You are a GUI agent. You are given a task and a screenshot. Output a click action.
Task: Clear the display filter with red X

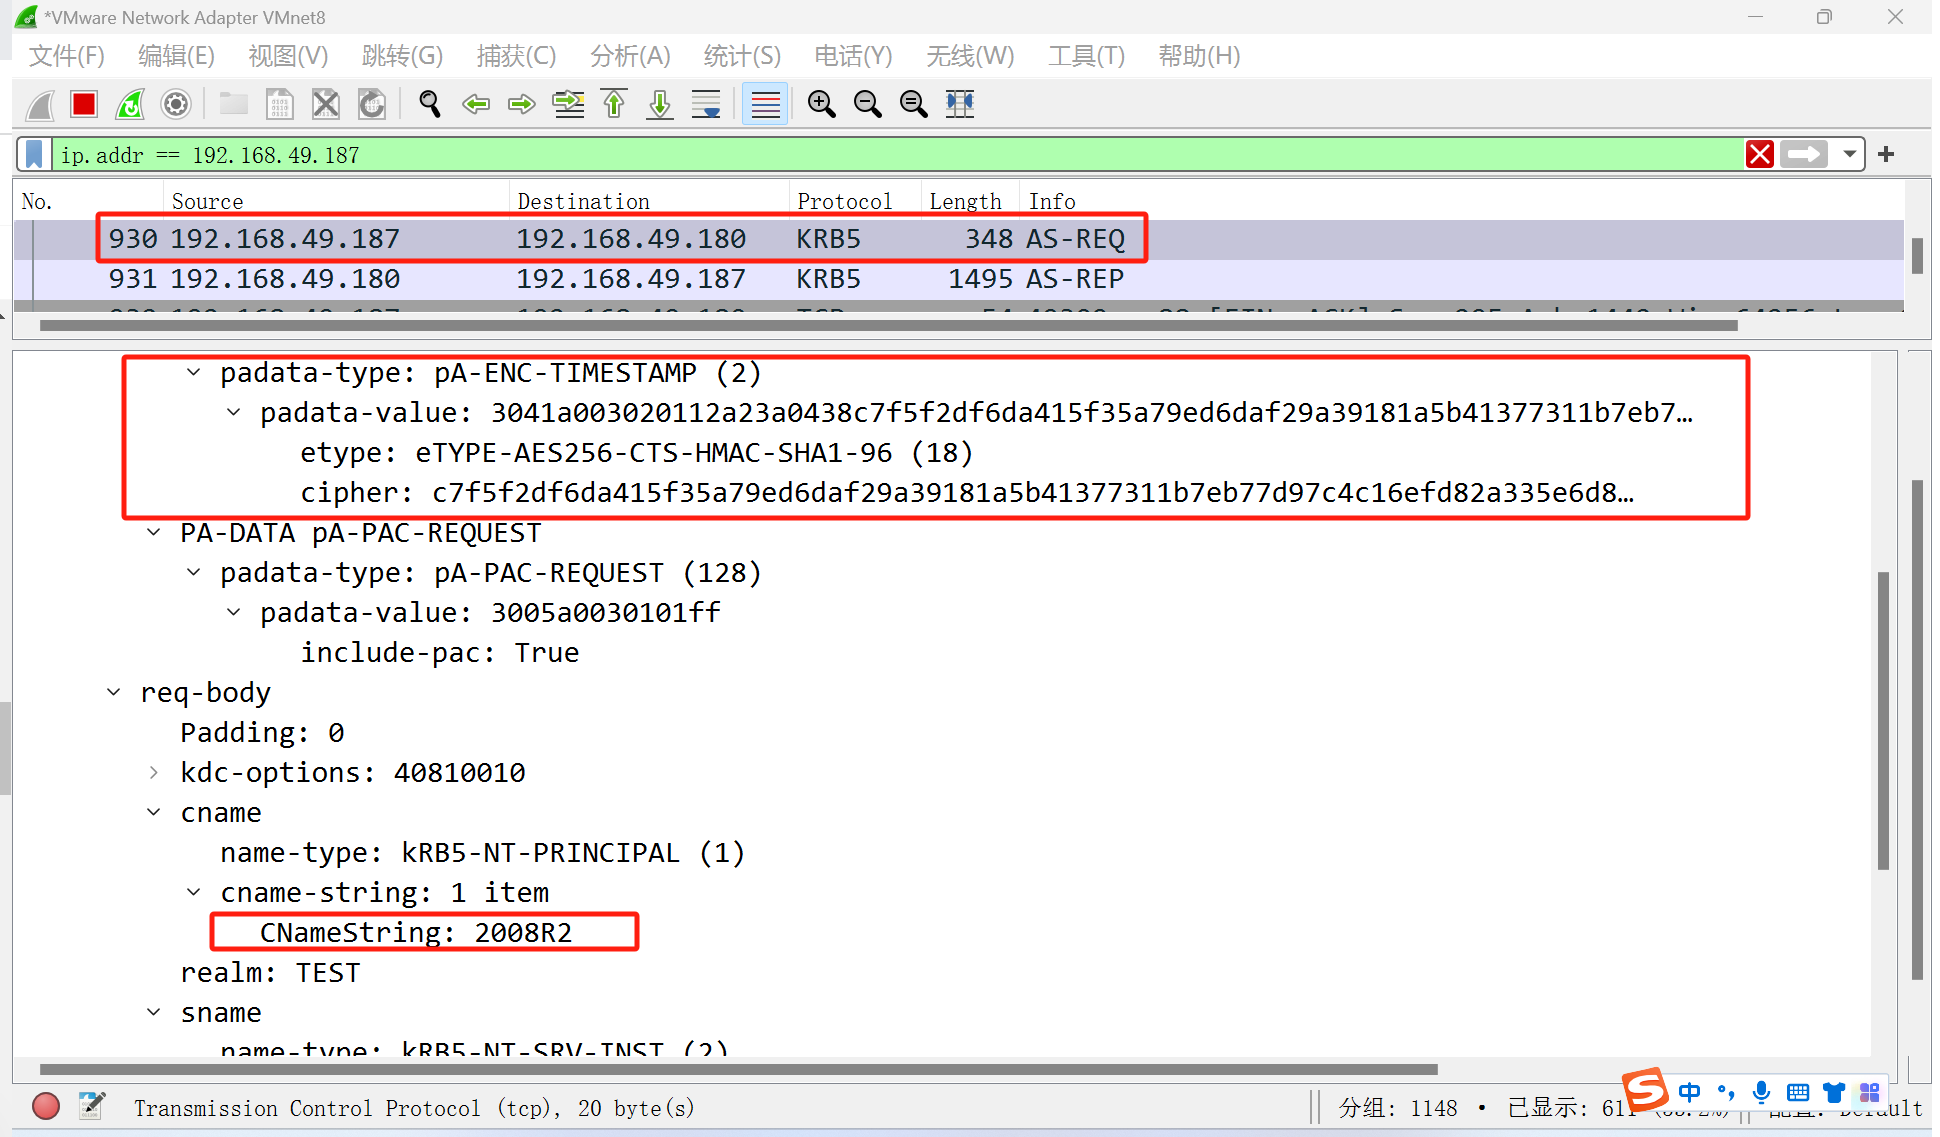pos(1760,155)
